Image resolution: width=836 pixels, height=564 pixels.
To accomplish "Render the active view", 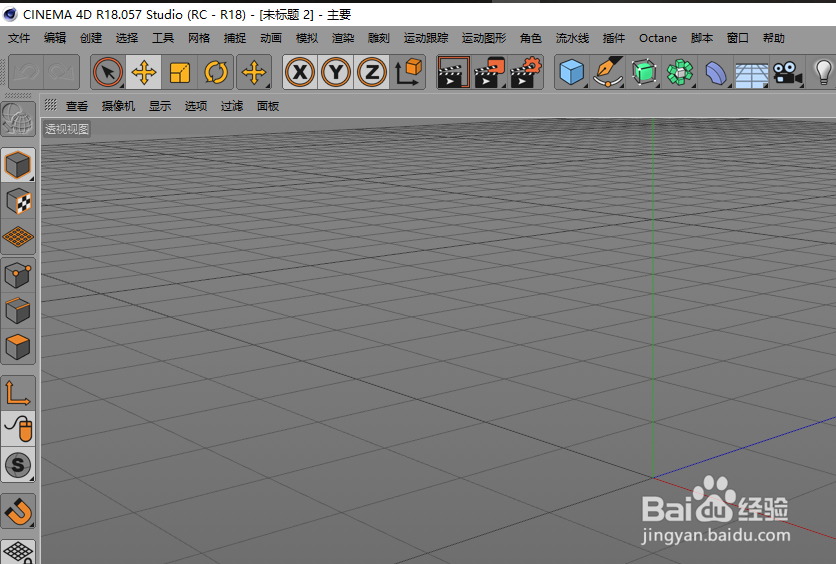I will pyautogui.click(x=453, y=72).
